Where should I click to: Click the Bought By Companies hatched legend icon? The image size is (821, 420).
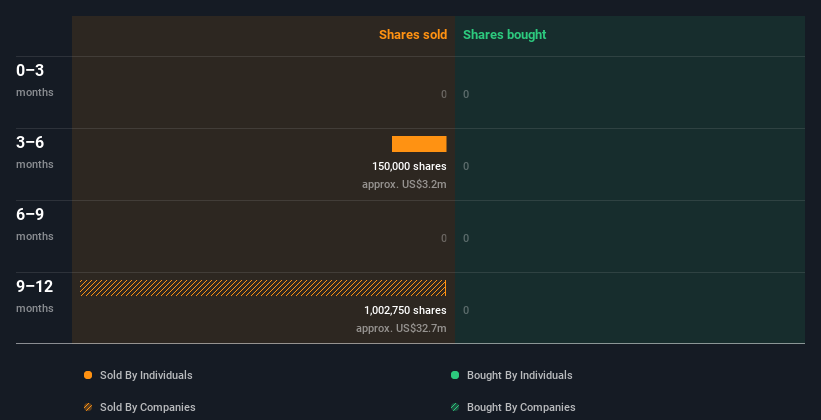click(x=455, y=407)
